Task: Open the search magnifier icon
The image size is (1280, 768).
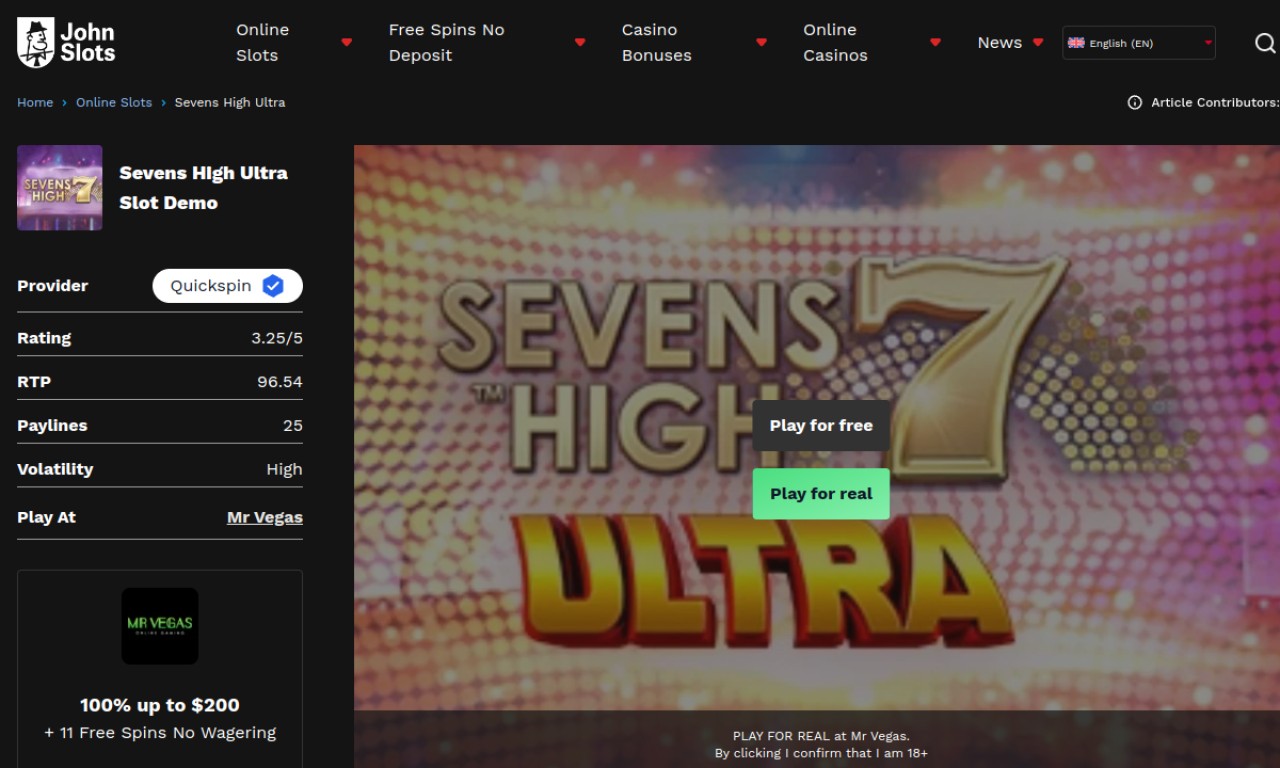Action: pyautogui.click(x=1265, y=43)
